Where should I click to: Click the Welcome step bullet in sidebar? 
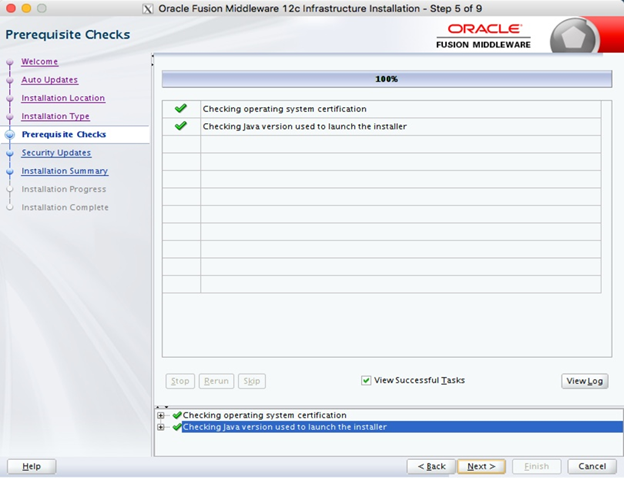tap(10, 62)
